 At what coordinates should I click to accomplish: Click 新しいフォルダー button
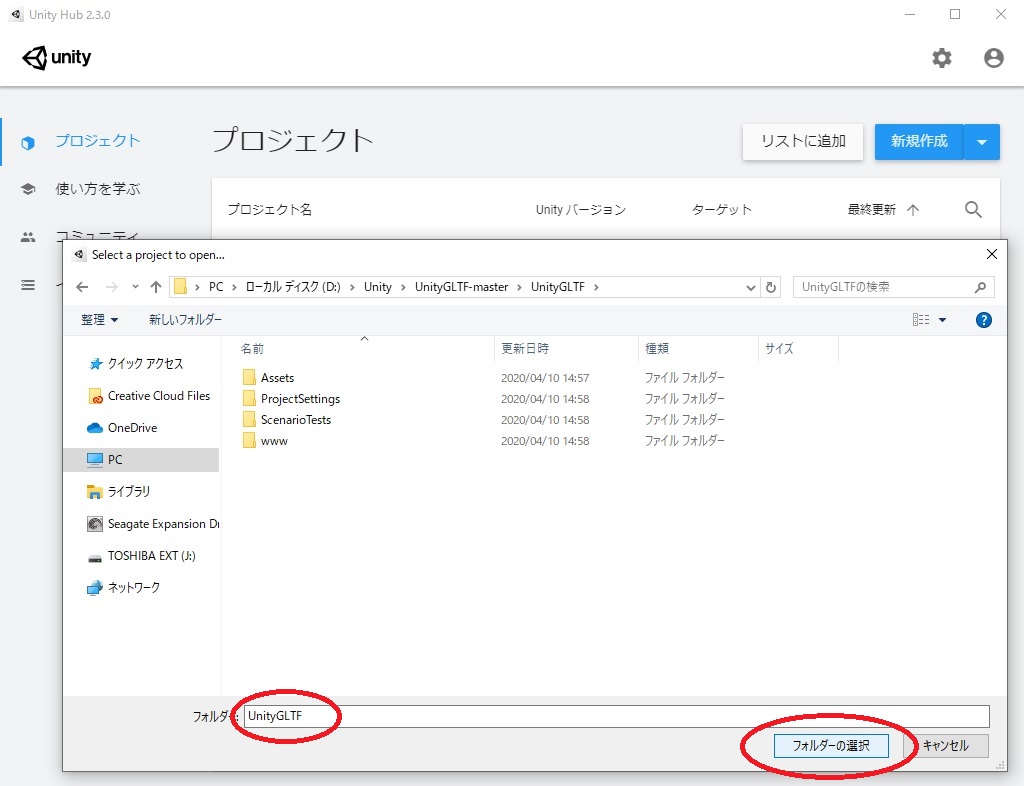coord(185,320)
